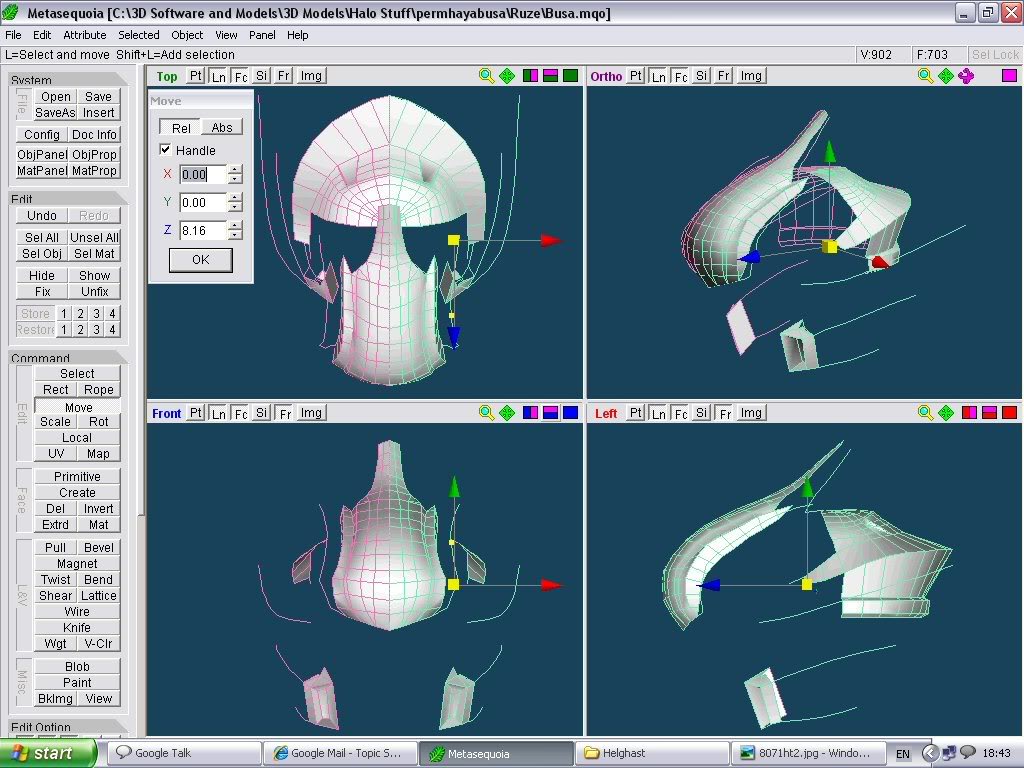Viewport: 1024px width, 768px height.
Task: Click the purple rotate icon in Ortho view
Action: 966,76
